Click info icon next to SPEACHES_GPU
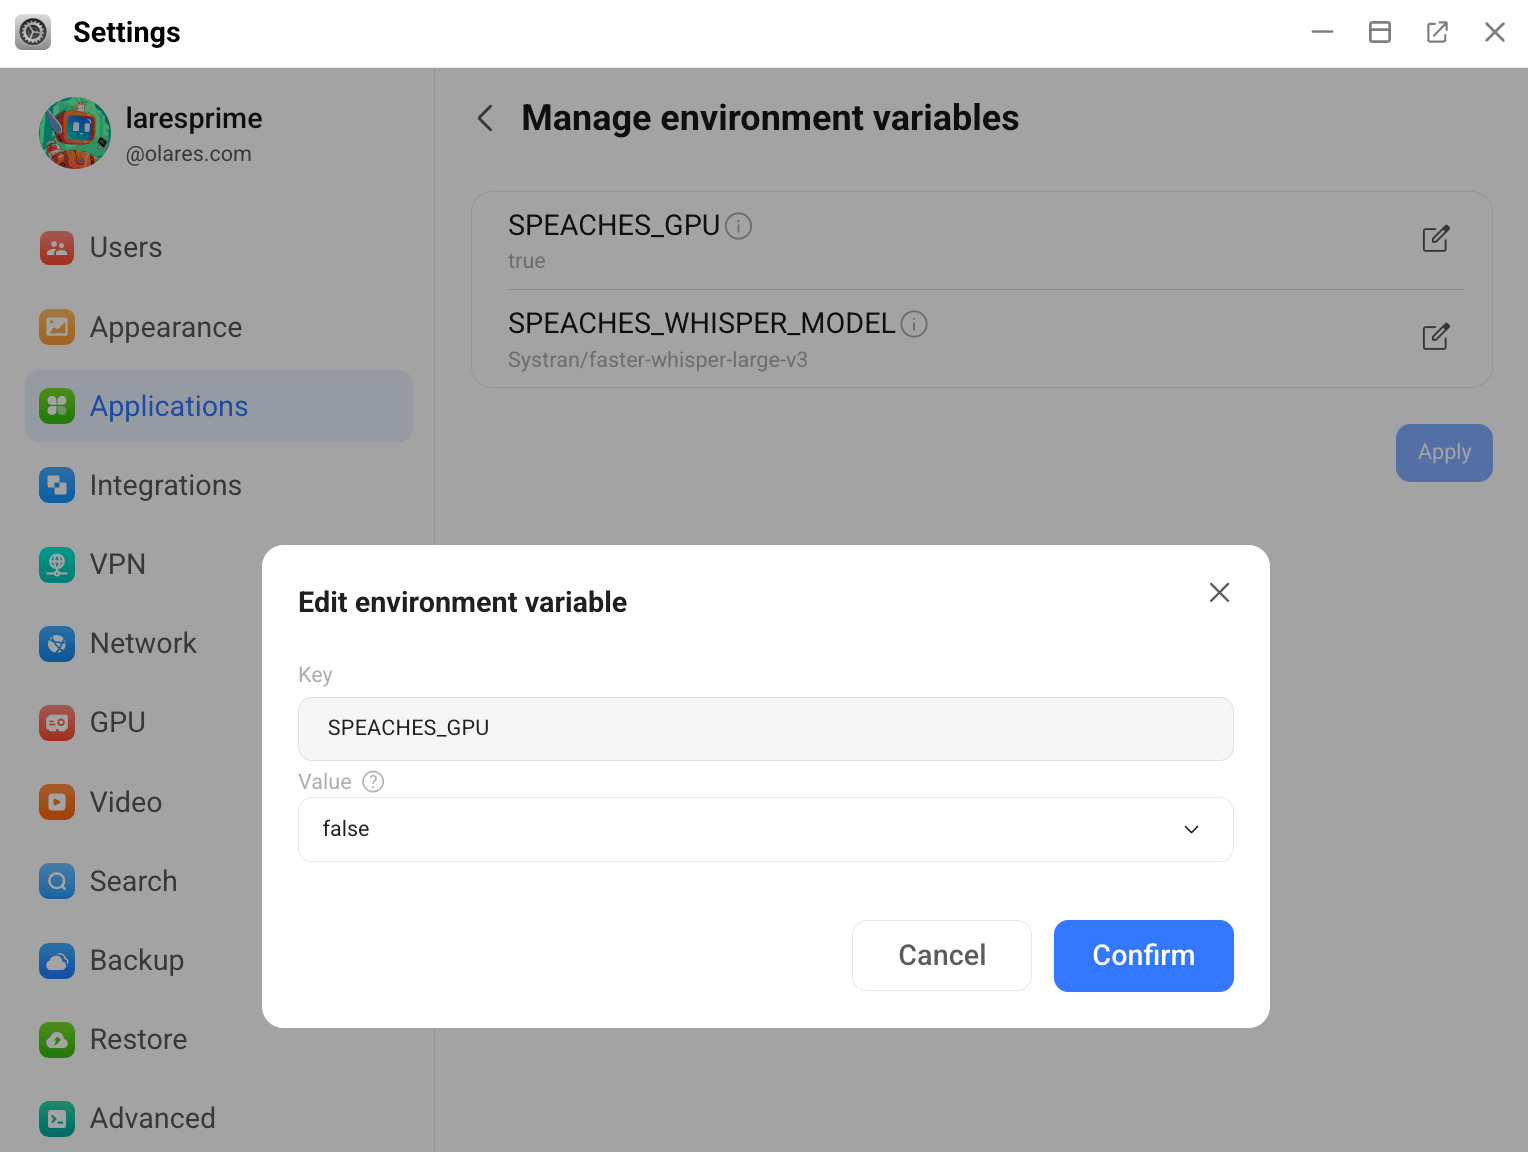 [x=738, y=227]
